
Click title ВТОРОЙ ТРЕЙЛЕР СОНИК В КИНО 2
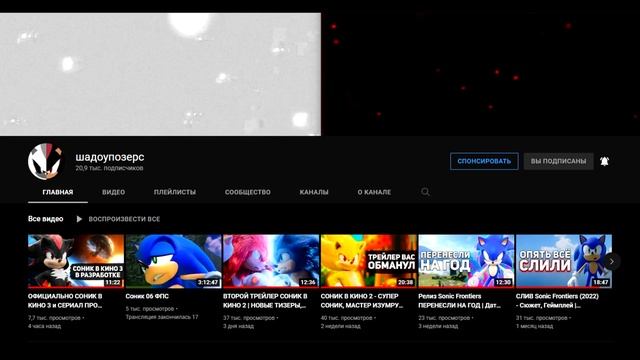pos(265,300)
